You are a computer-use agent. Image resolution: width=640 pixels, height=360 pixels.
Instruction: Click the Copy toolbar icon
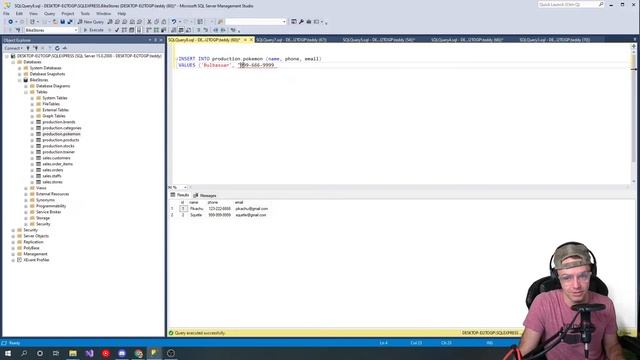[x=156, y=22]
